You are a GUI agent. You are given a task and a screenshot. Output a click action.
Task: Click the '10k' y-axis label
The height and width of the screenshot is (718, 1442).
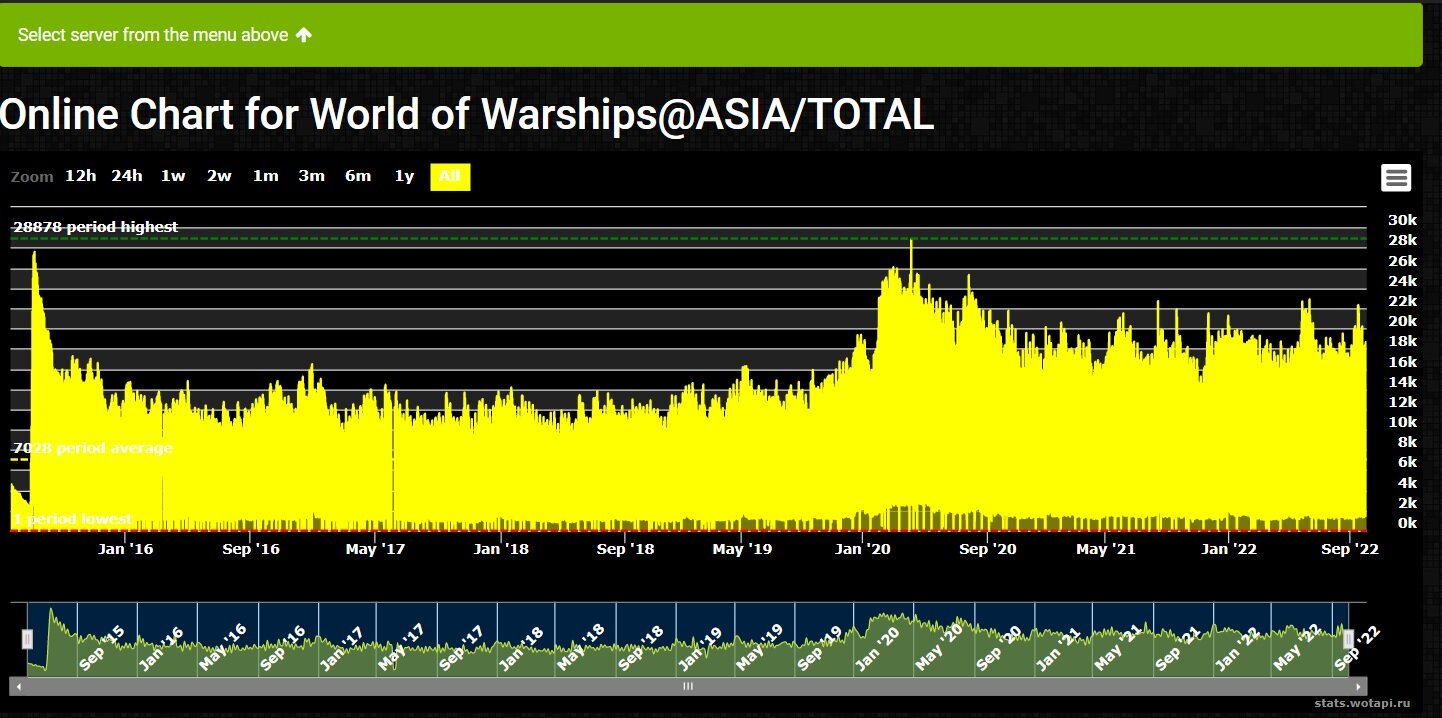click(x=1403, y=422)
